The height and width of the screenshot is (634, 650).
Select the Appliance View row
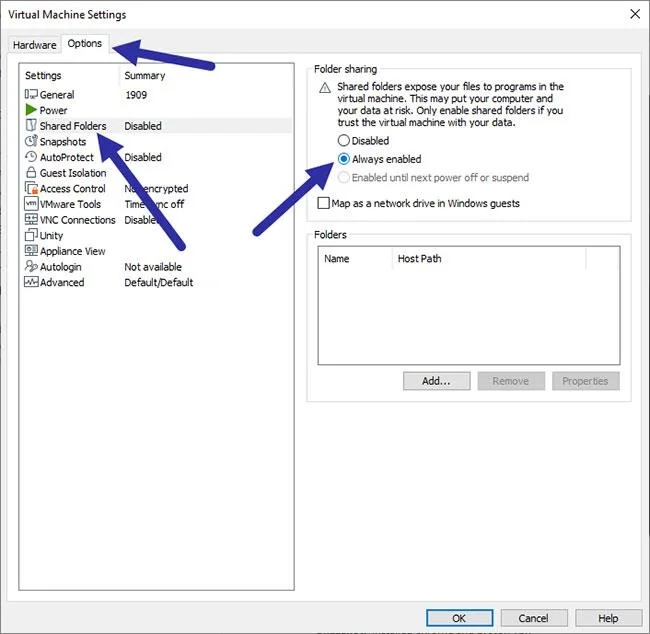pyautogui.click(x=157, y=251)
